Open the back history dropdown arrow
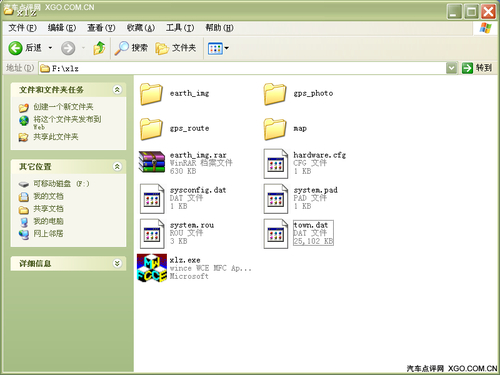 [50, 48]
